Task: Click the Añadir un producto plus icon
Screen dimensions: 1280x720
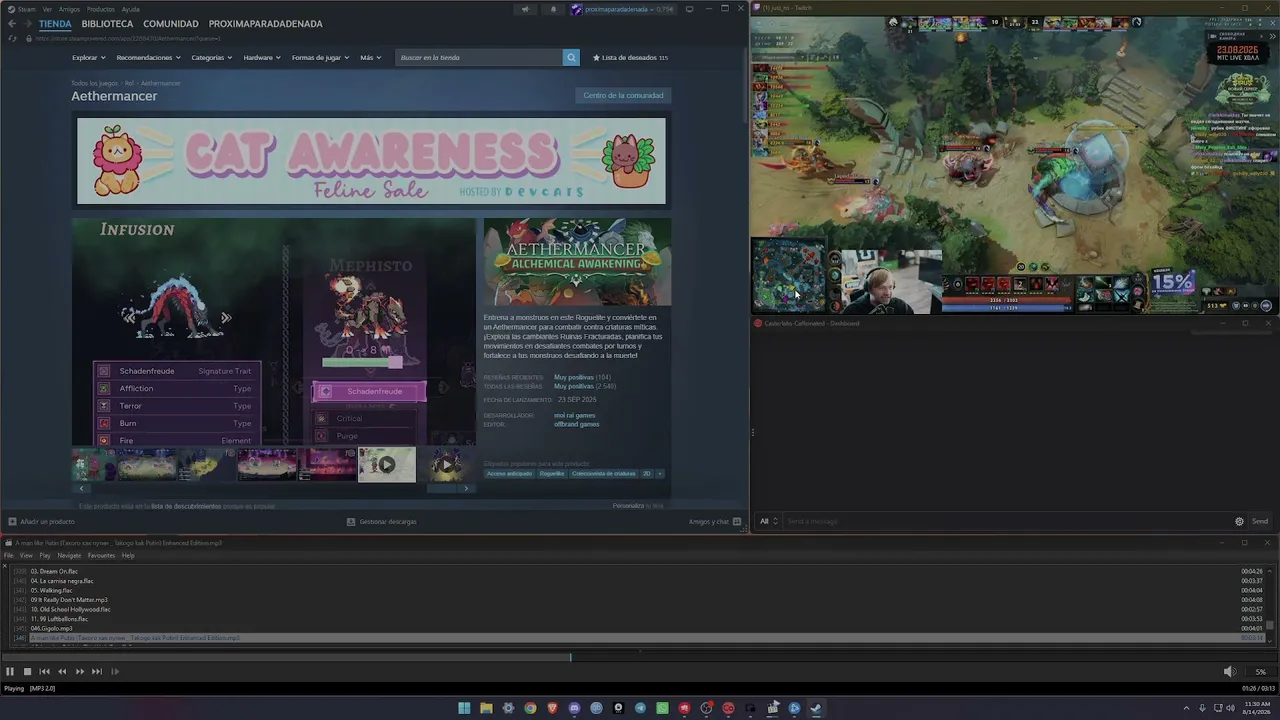Action: click(12, 521)
